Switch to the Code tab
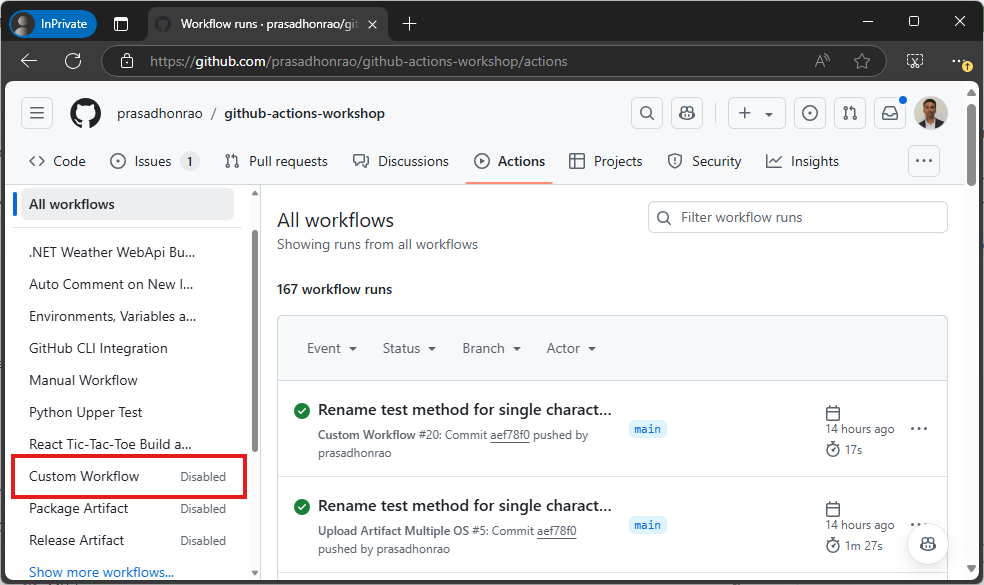 [57, 161]
